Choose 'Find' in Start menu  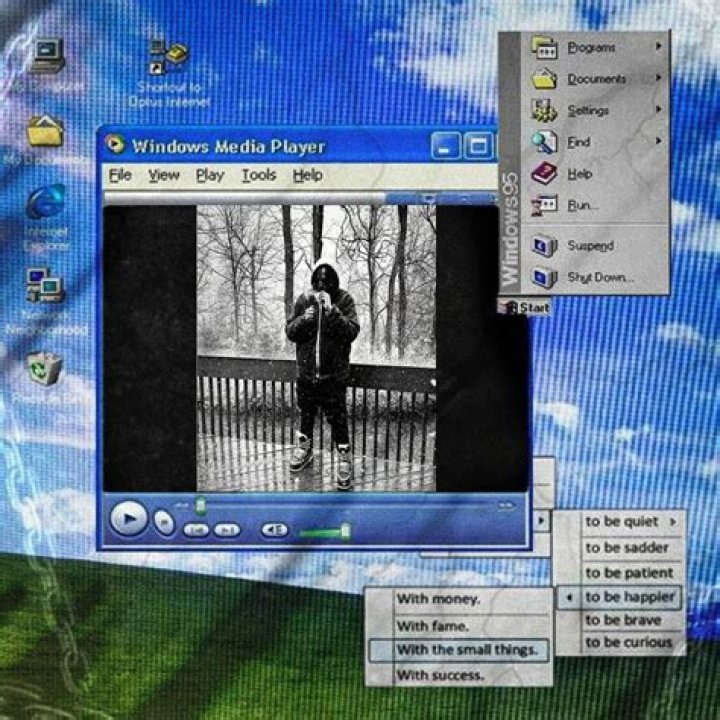coord(579,142)
